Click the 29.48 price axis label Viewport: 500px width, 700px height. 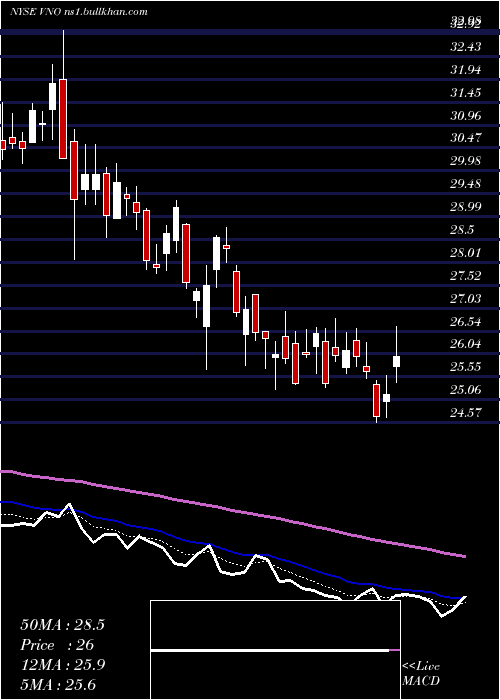(x=466, y=183)
